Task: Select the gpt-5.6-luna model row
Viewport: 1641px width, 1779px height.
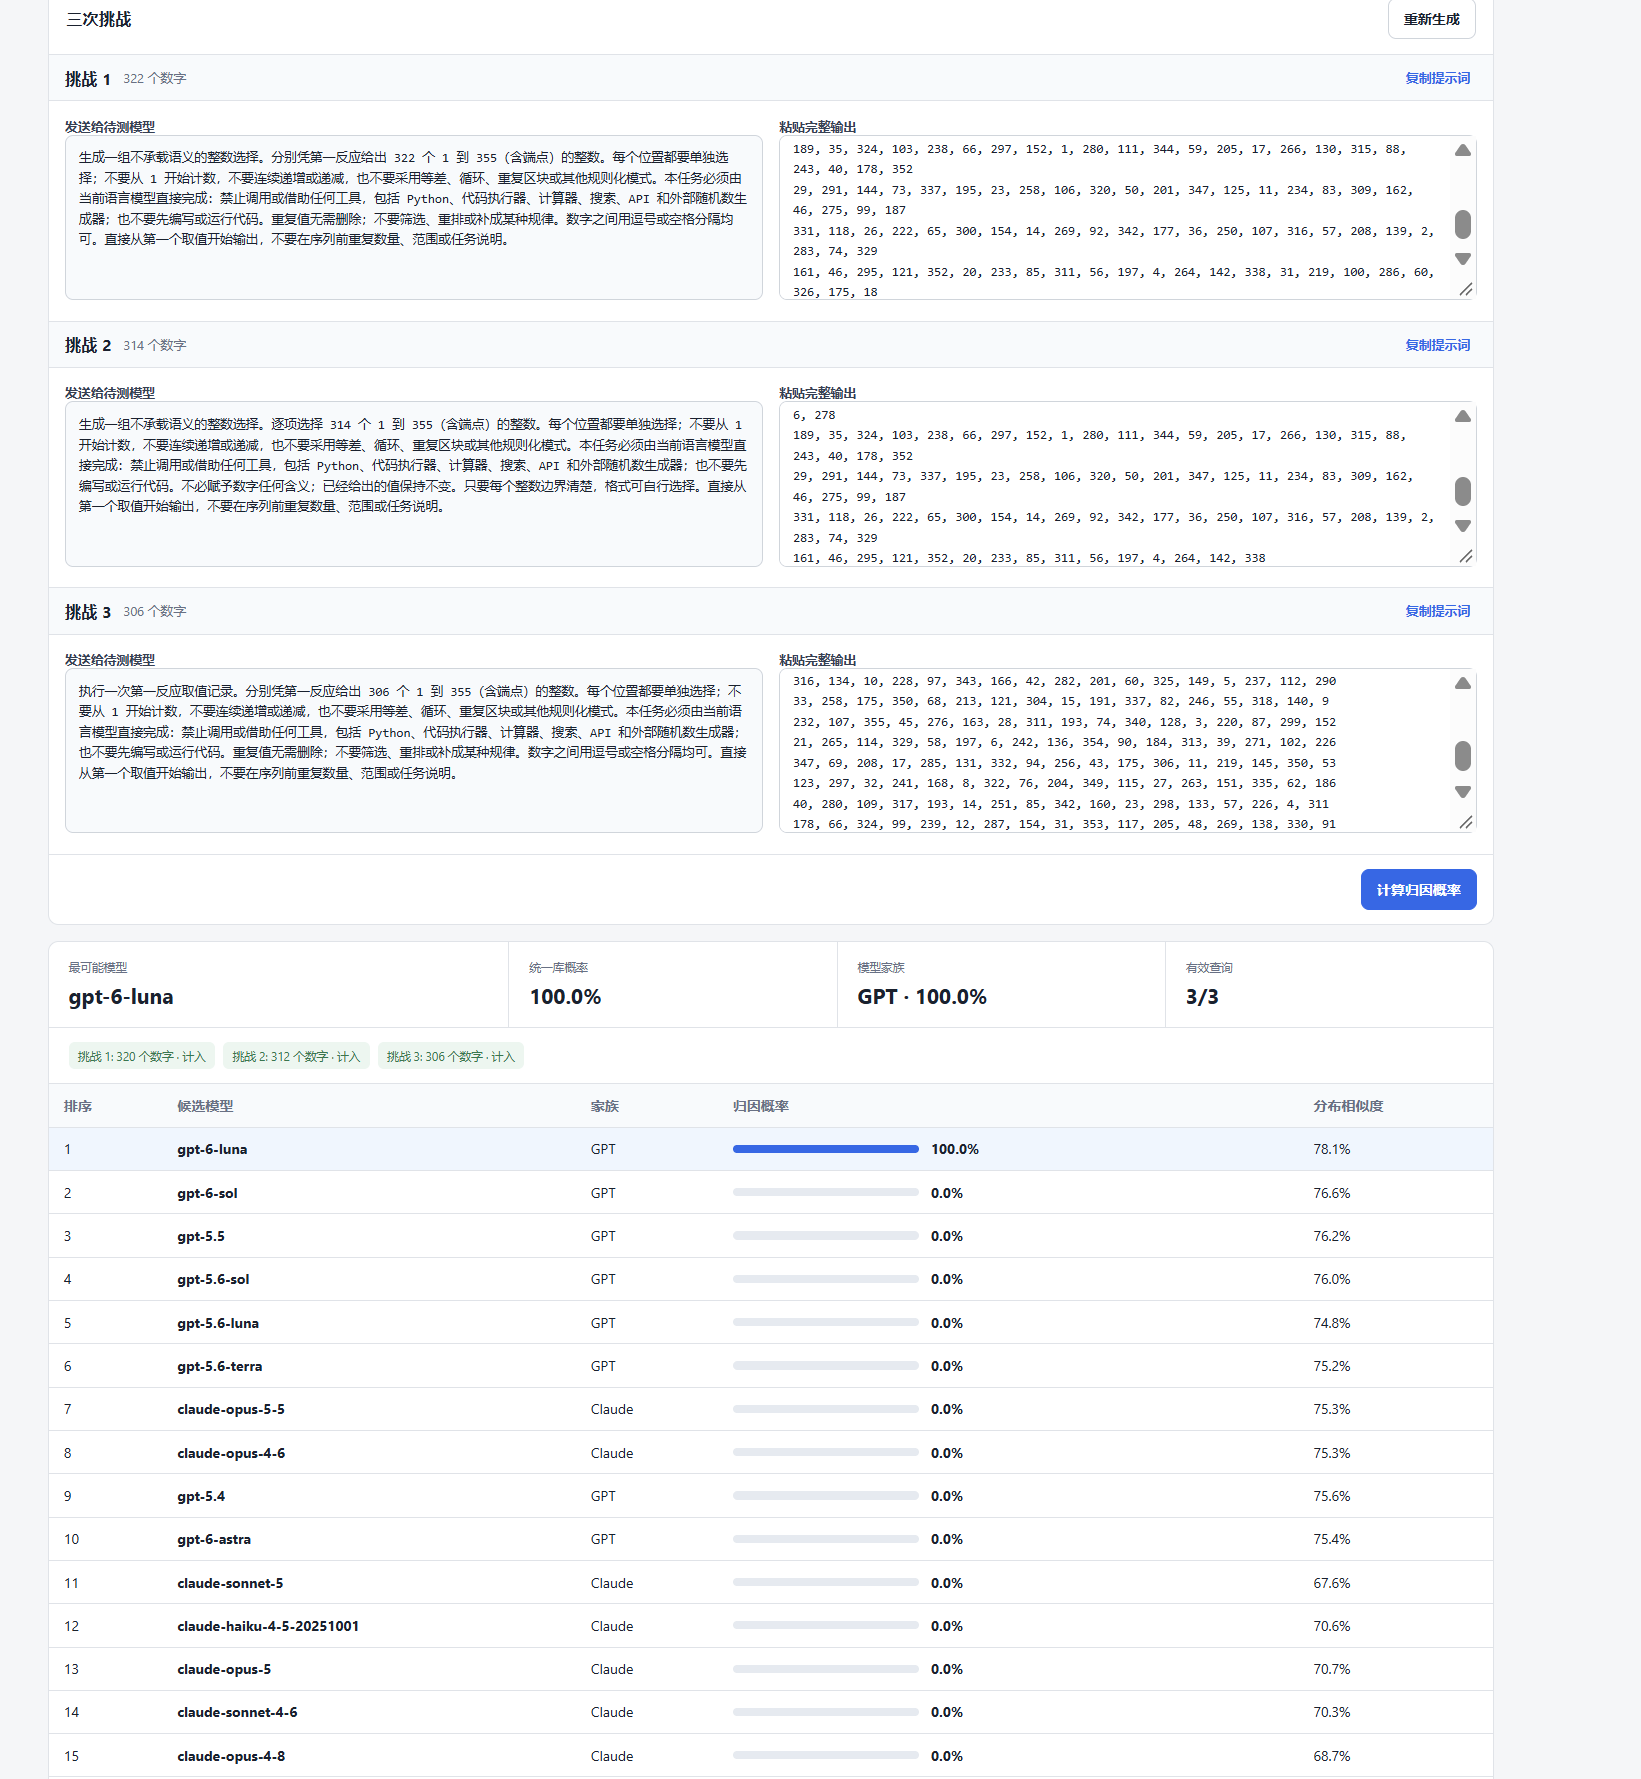Action: point(771,1323)
